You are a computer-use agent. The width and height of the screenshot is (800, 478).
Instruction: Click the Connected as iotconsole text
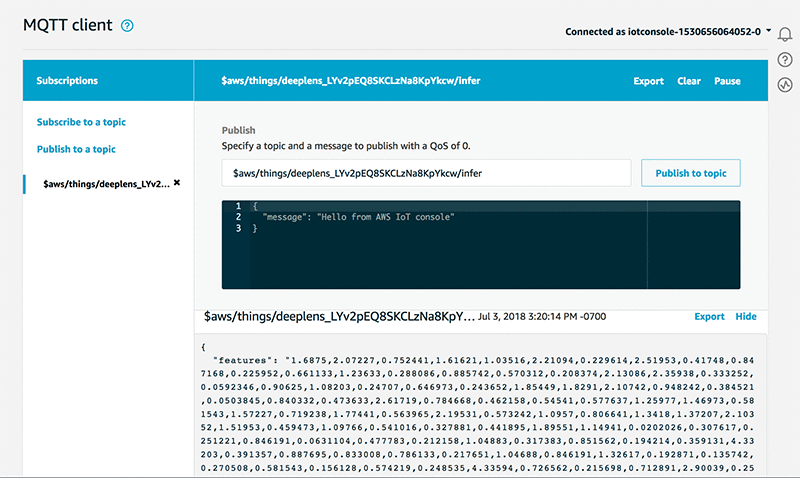663,32
